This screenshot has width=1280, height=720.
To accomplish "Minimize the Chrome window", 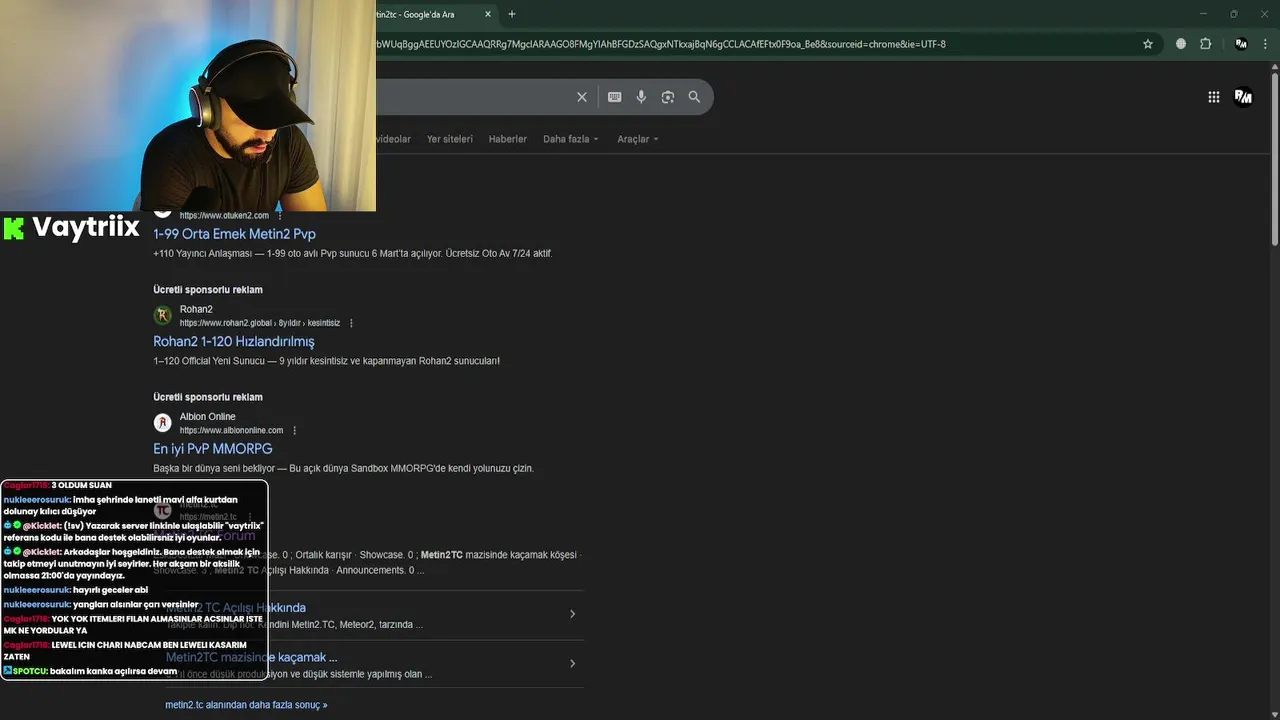I will pyautogui.click(x=1203, y=14).
